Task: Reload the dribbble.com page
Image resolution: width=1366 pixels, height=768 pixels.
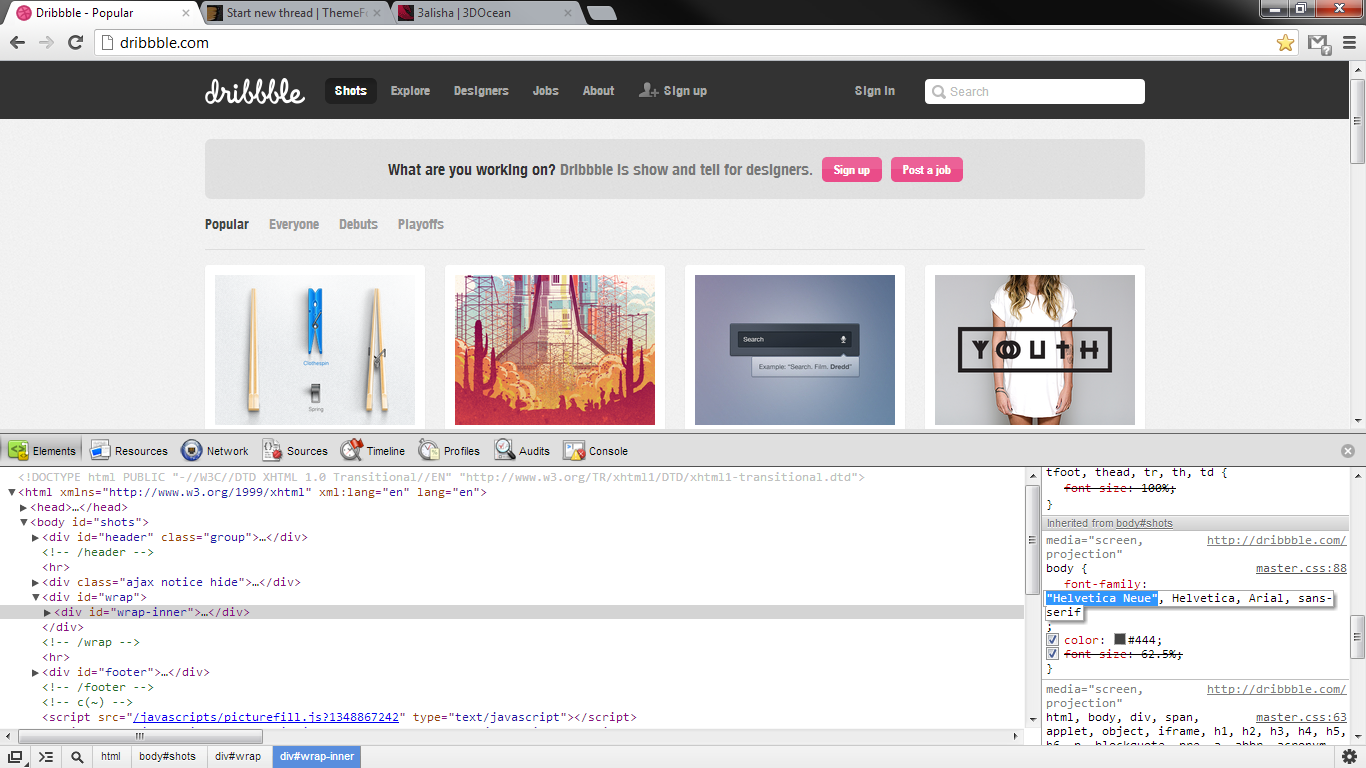Action: point(75,42)
